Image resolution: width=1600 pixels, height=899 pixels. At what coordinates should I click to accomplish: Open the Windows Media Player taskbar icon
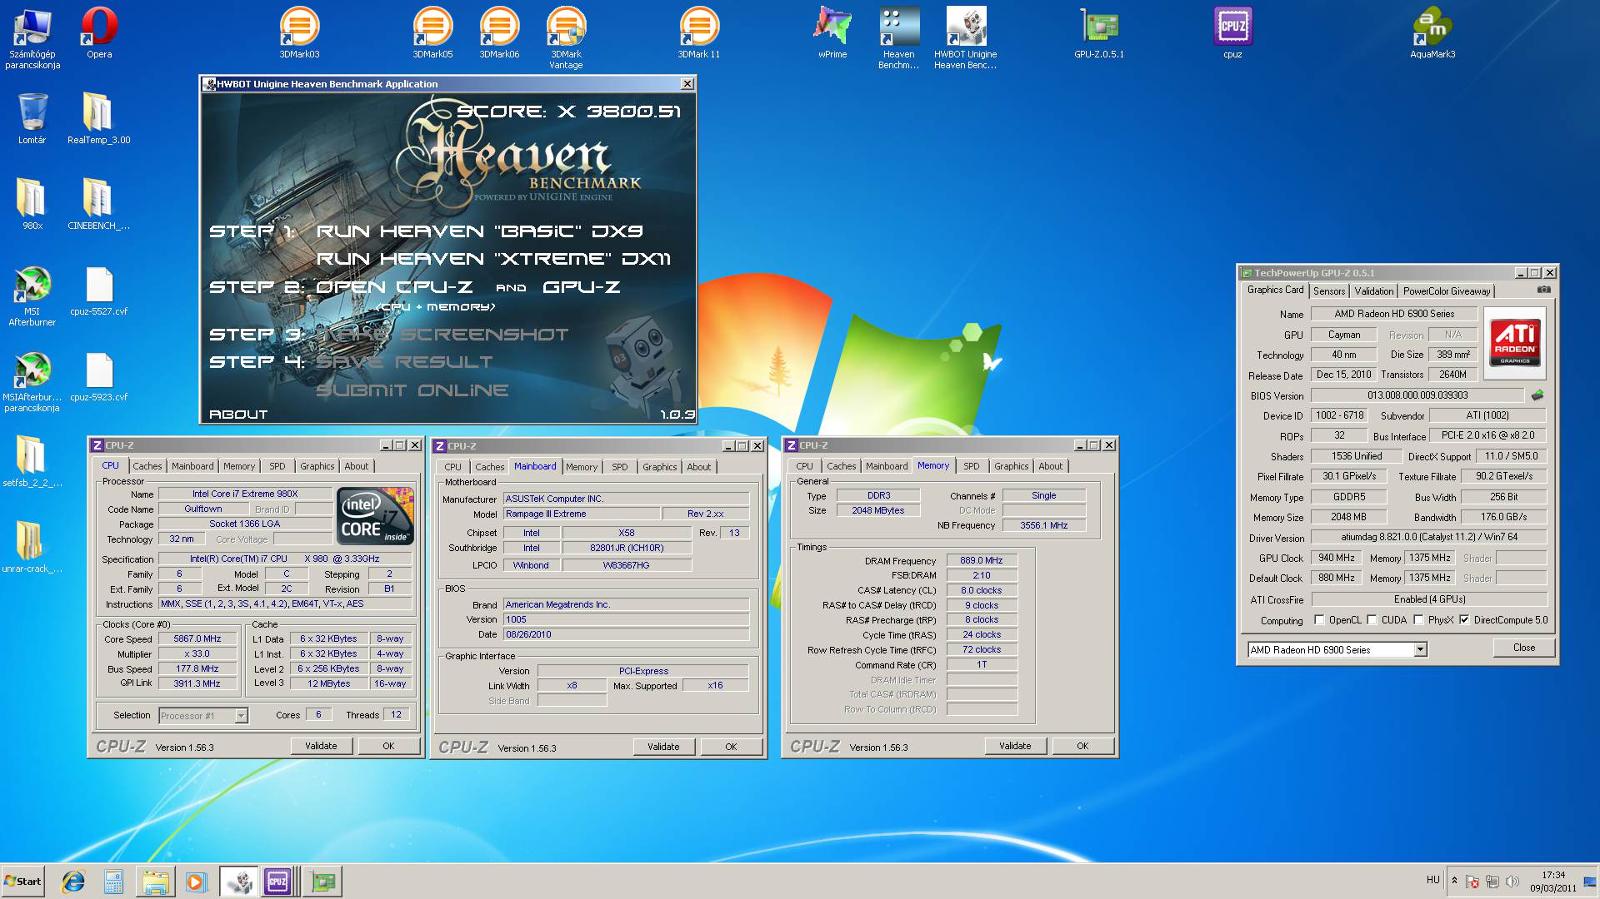(196, 881)
